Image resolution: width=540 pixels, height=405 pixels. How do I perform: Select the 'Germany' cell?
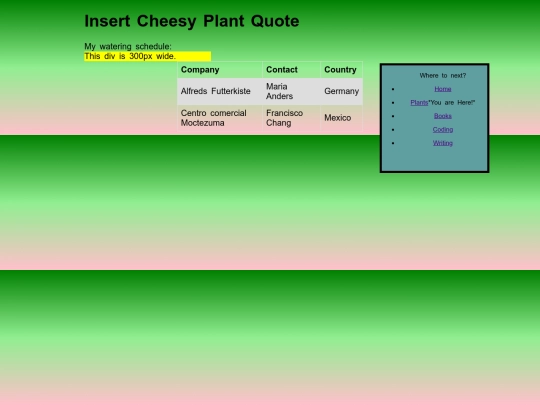coord(342,91)
